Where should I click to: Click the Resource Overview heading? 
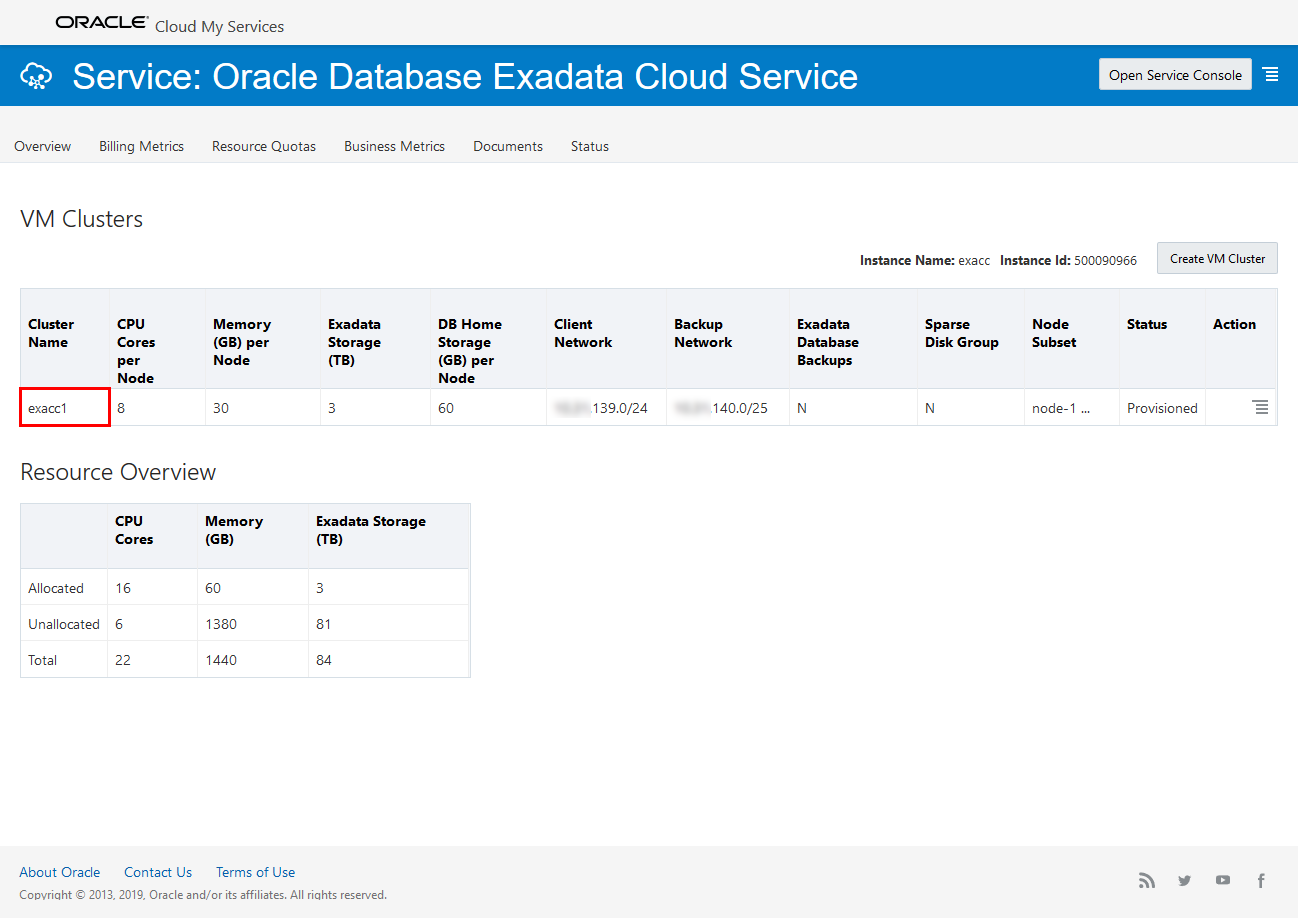click(x=118, y=472)
